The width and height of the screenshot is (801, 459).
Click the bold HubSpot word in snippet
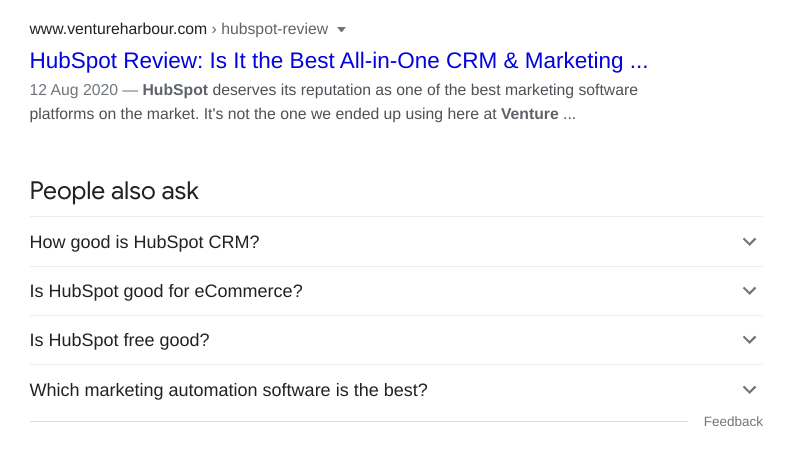coord(175,90)
